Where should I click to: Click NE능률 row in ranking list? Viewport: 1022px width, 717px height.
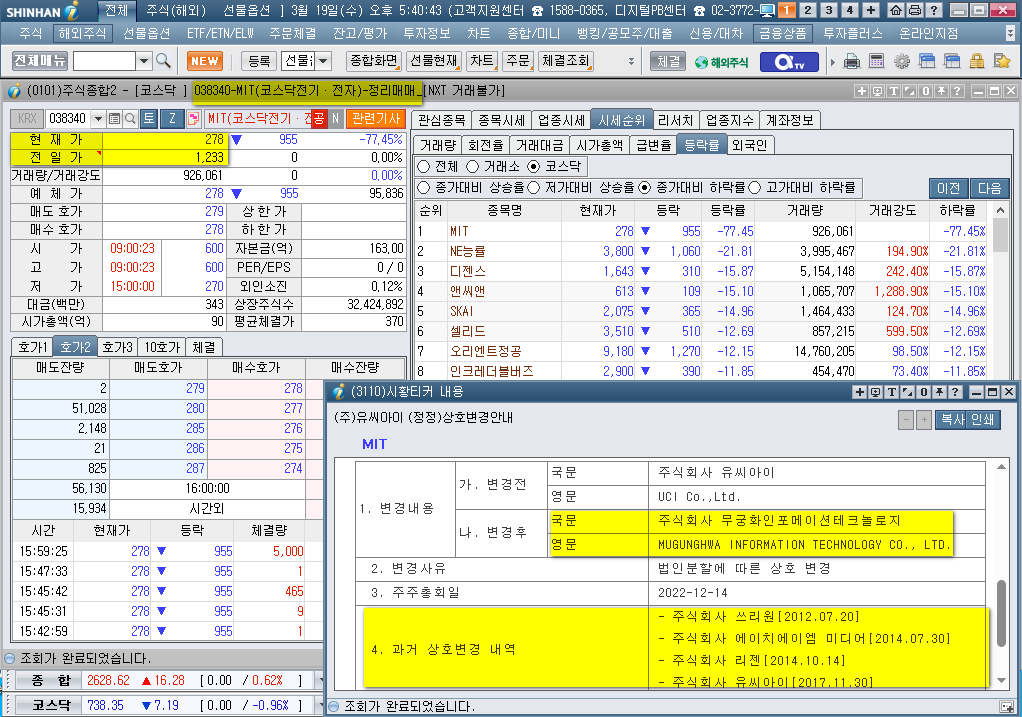pos(703,251)
